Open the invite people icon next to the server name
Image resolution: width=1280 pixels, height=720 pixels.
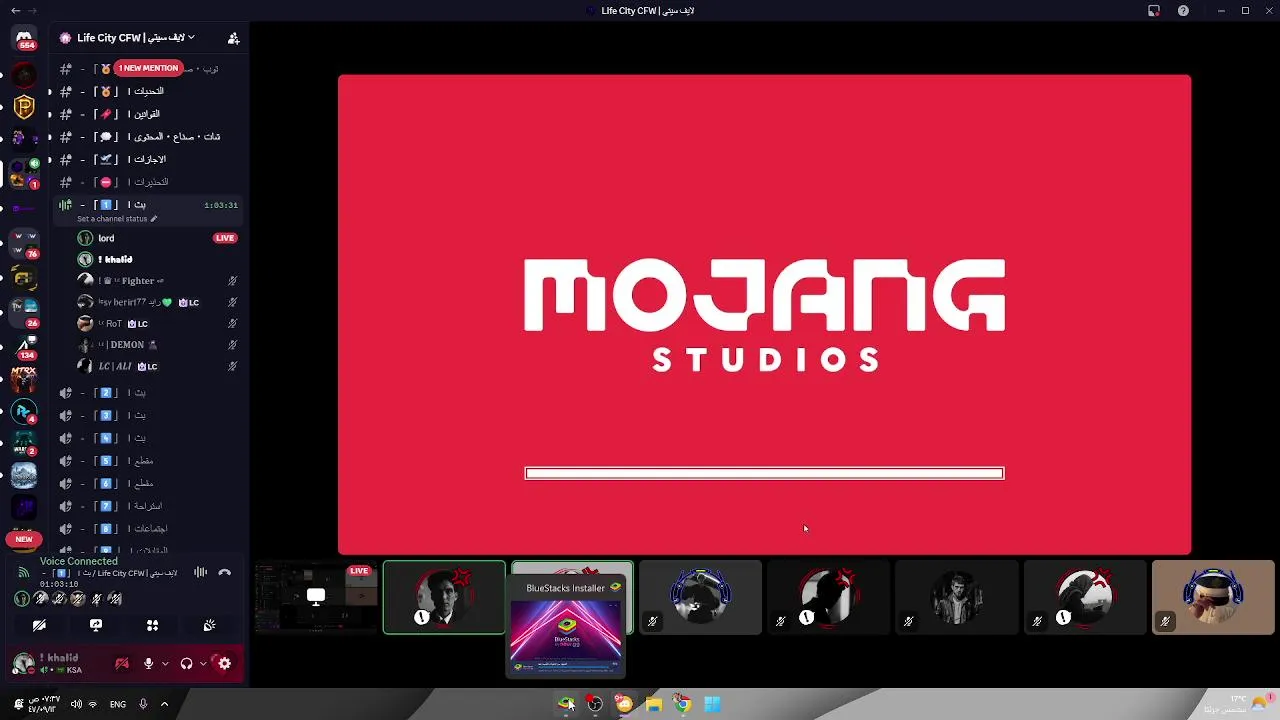tap(233, 38)
